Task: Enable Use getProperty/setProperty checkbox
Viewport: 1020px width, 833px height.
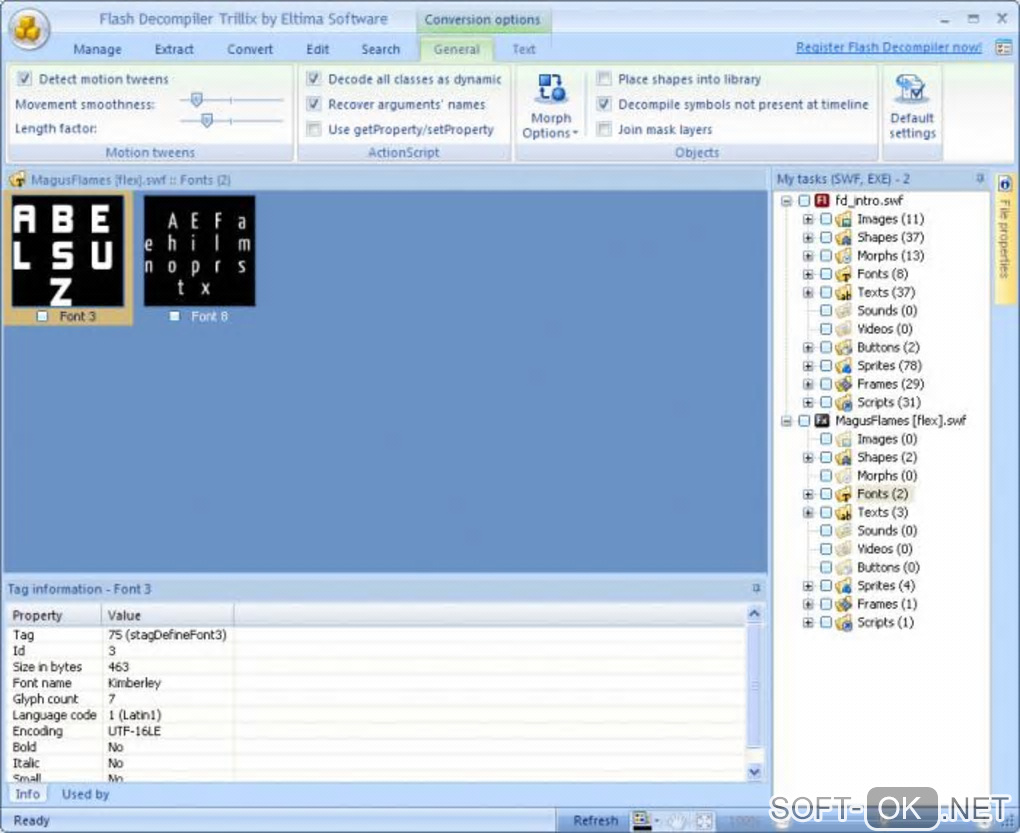Action: [x=314, y=129]
